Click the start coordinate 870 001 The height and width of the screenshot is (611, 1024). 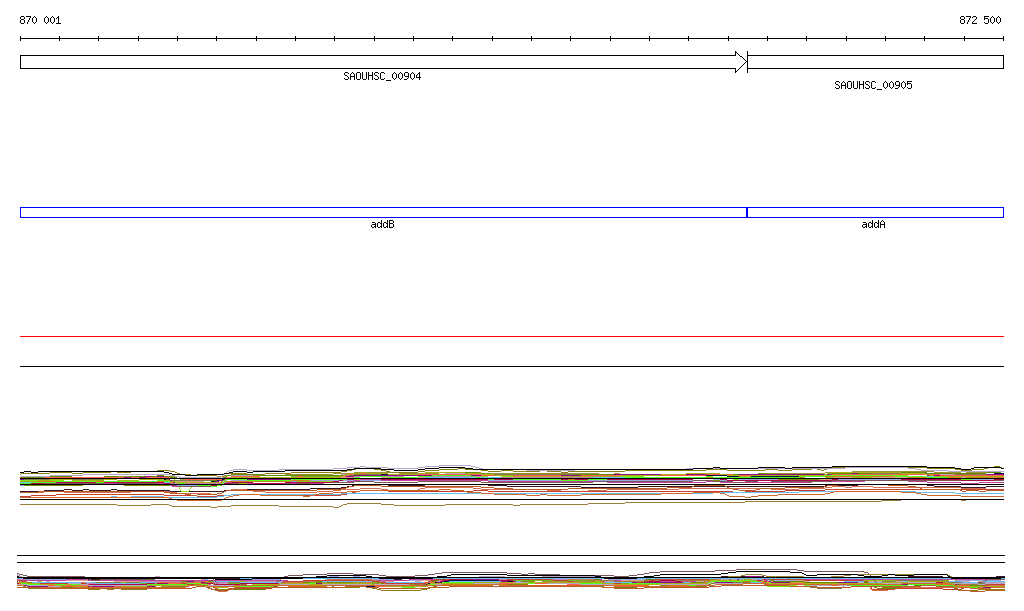click(x=40, y=20)
